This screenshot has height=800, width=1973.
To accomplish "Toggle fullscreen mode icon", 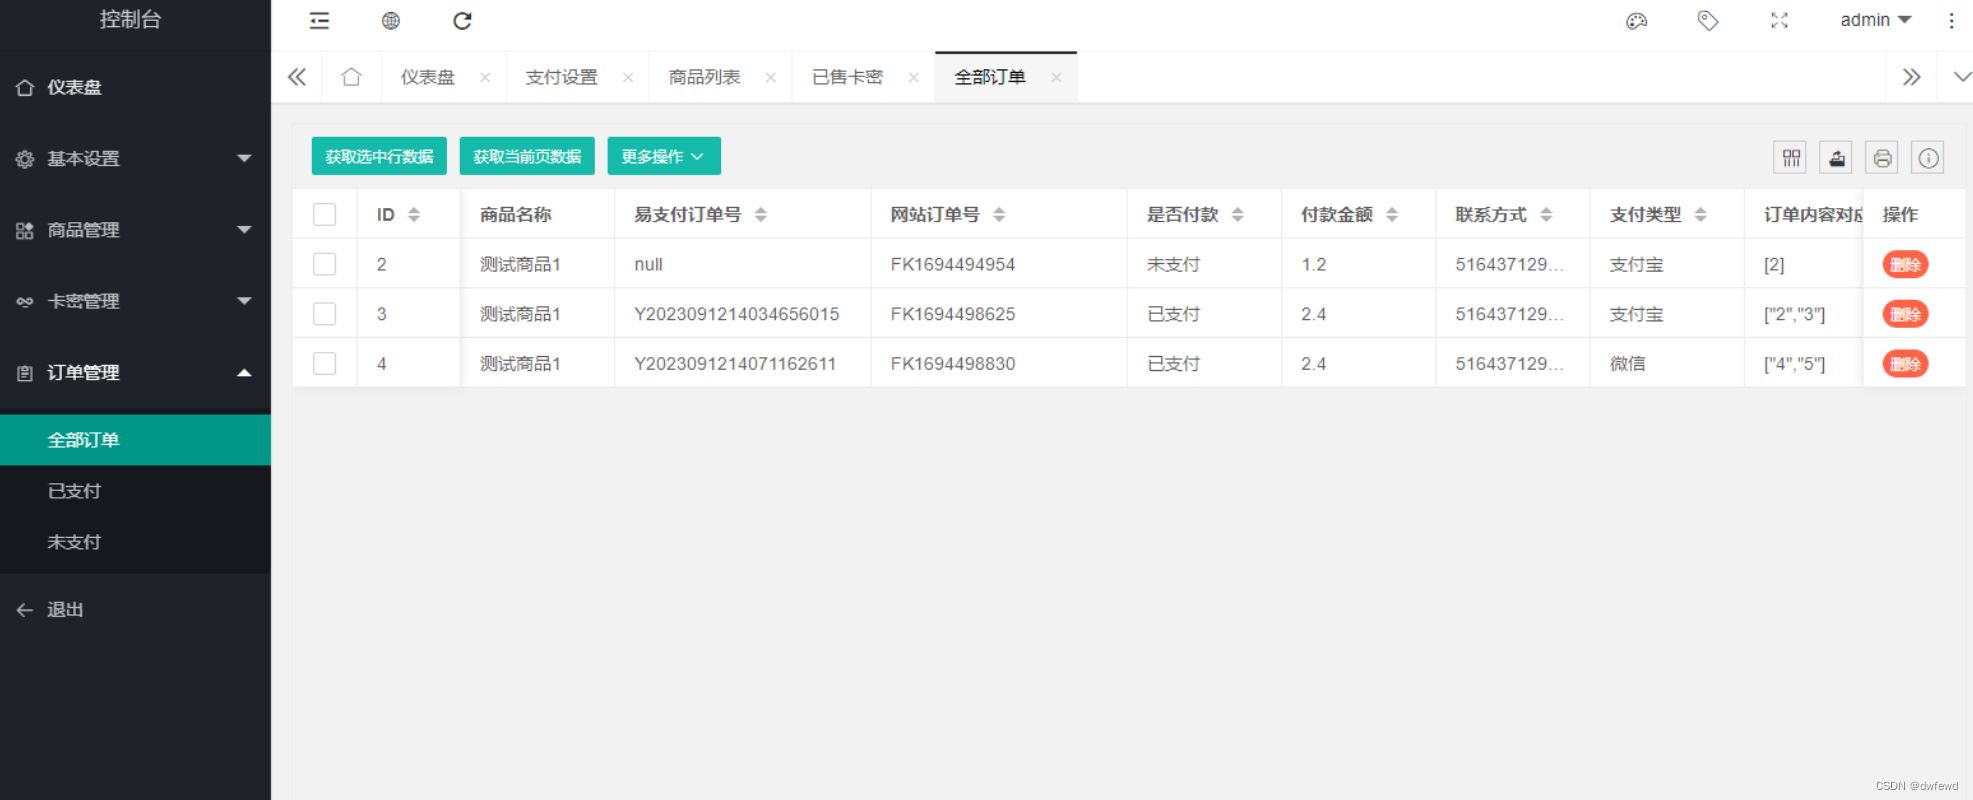I will (1779, 21).
